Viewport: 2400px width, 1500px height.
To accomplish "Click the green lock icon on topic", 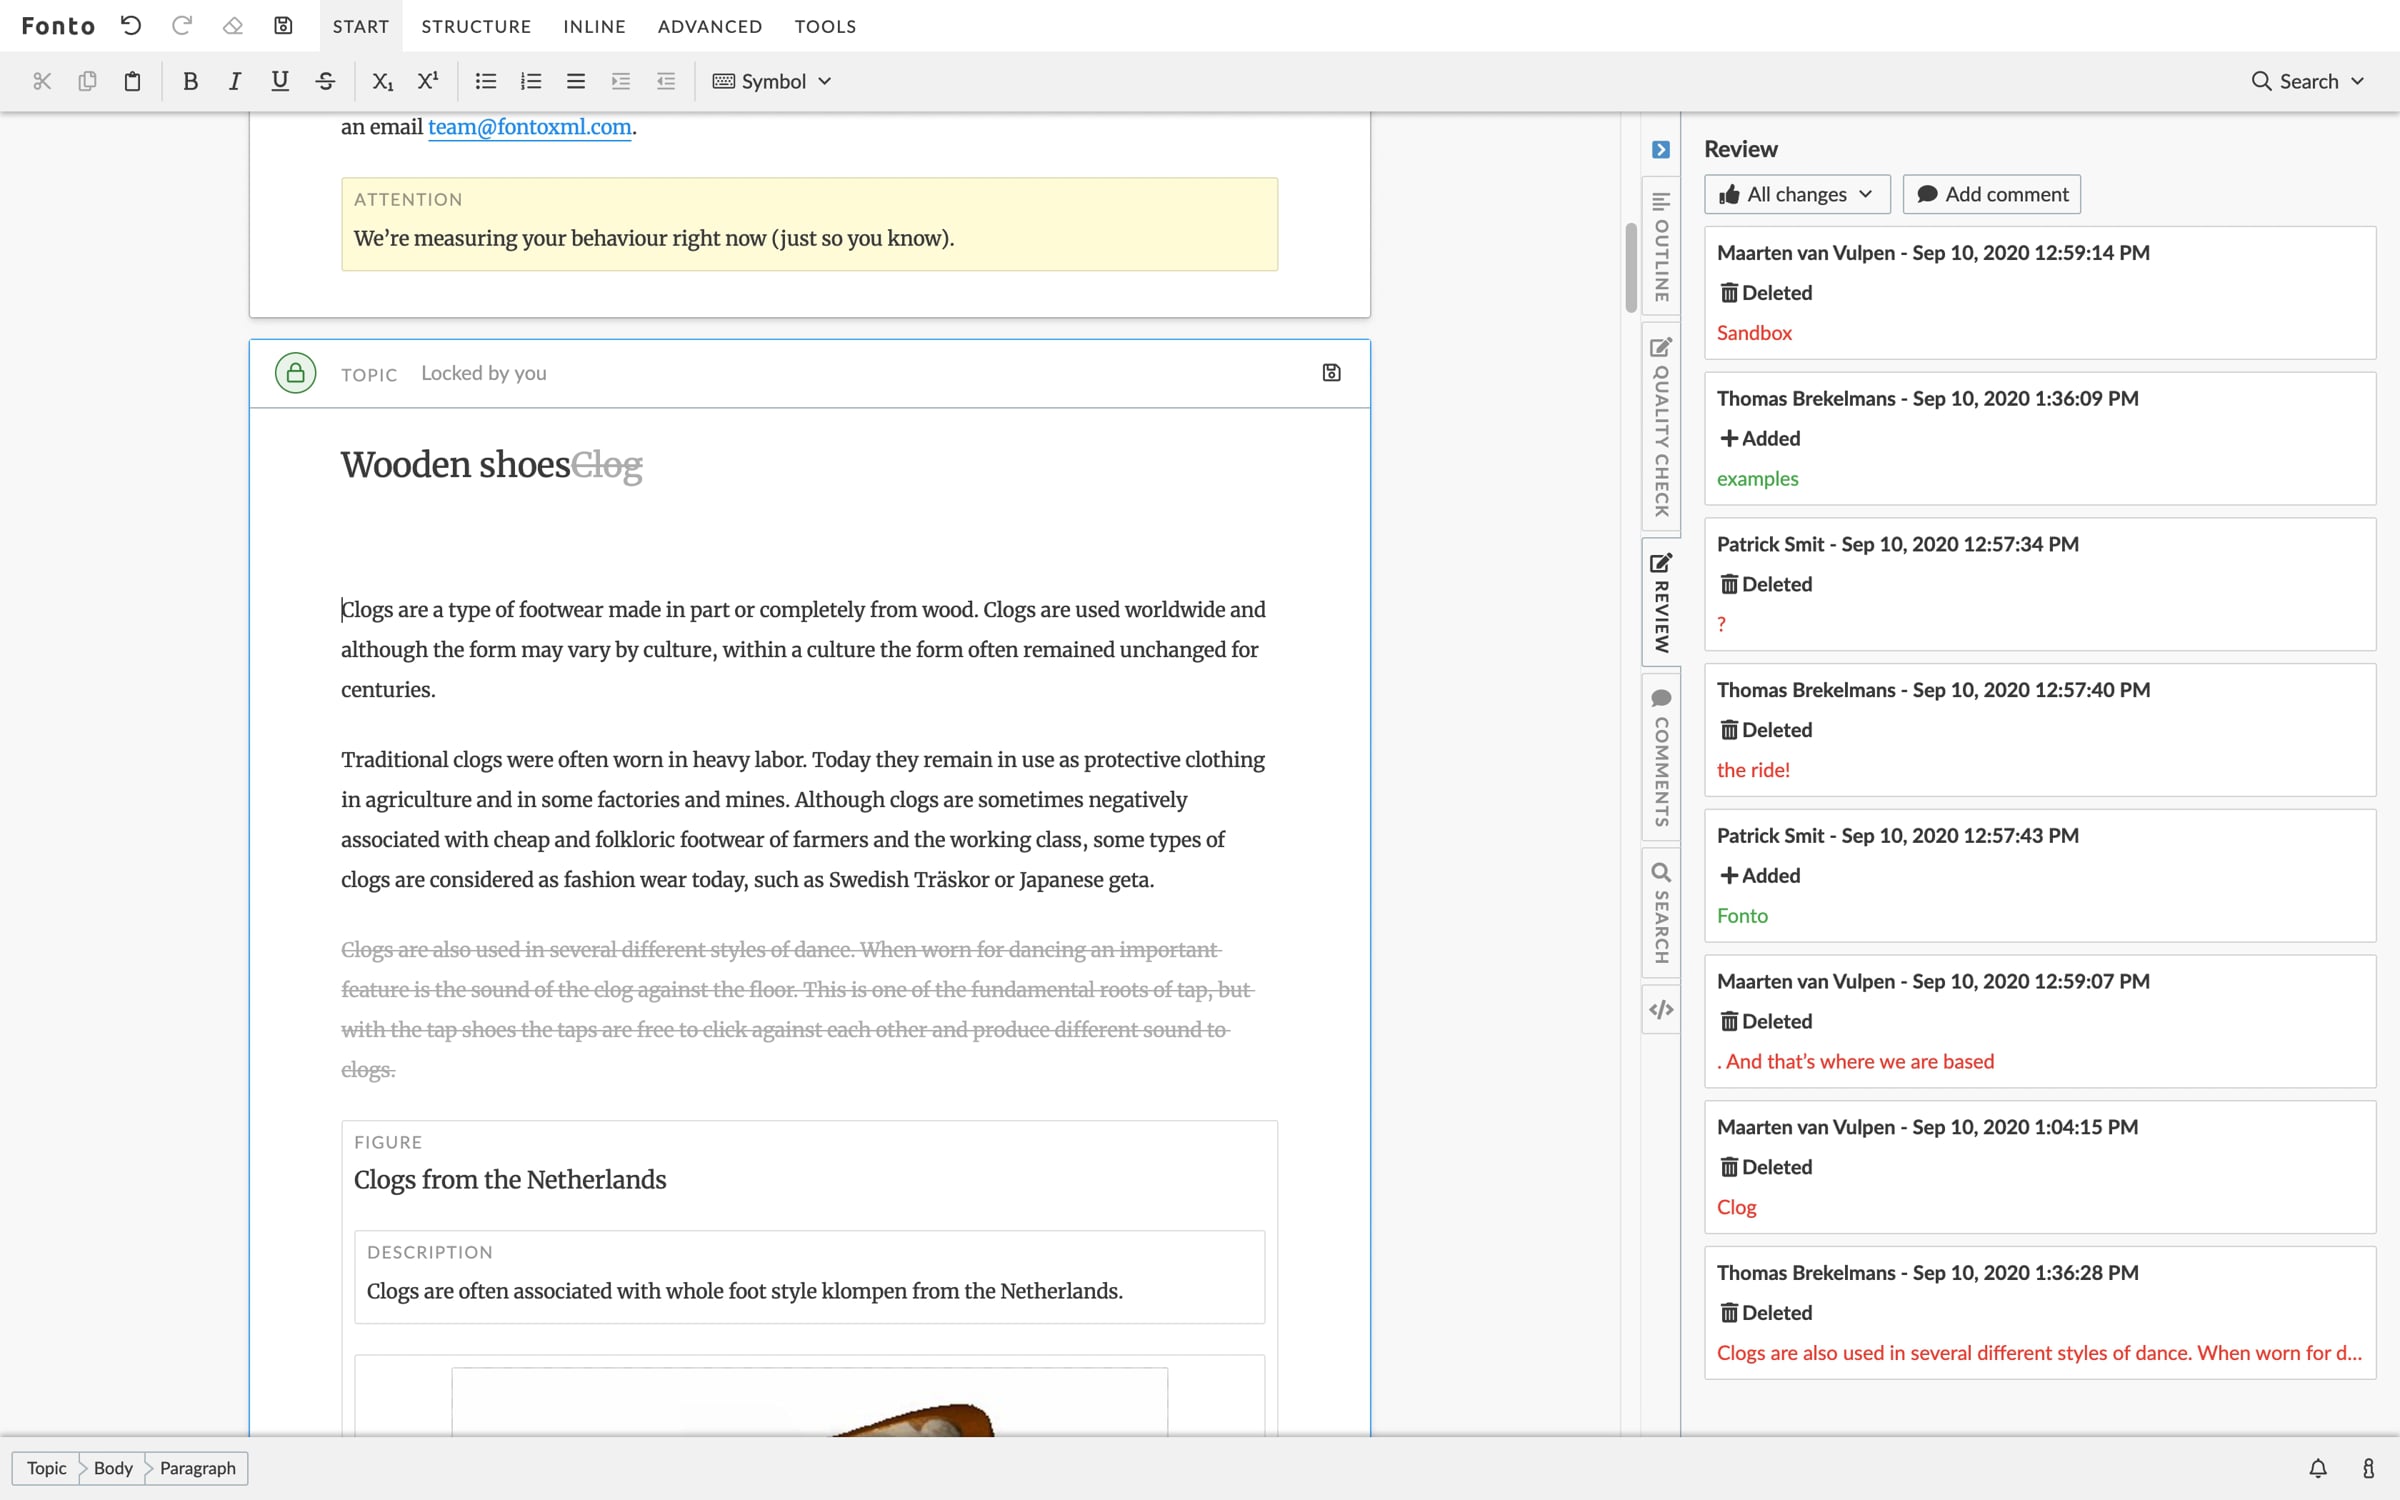I will point(296,373).
